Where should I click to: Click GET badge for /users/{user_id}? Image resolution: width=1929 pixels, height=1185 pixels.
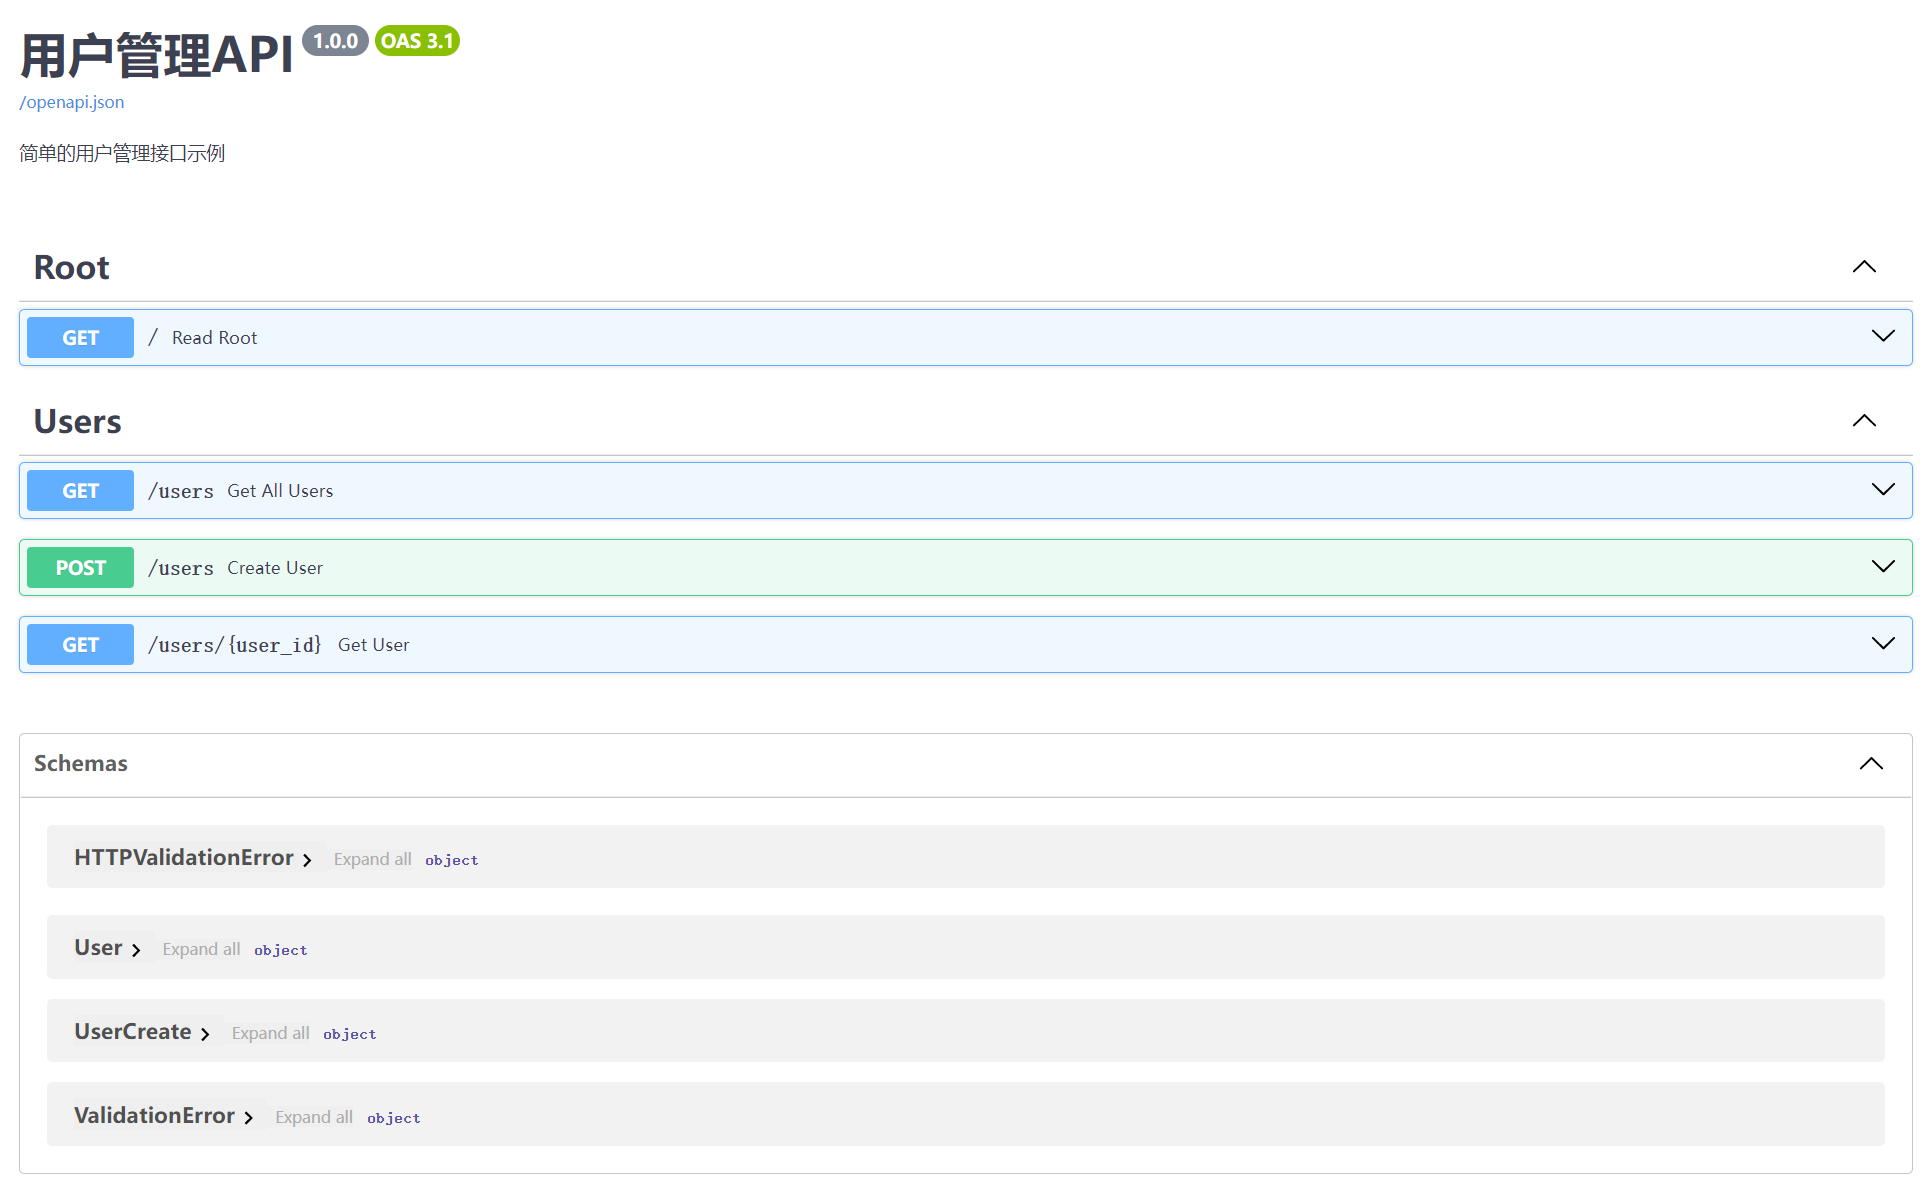(80, 645)
